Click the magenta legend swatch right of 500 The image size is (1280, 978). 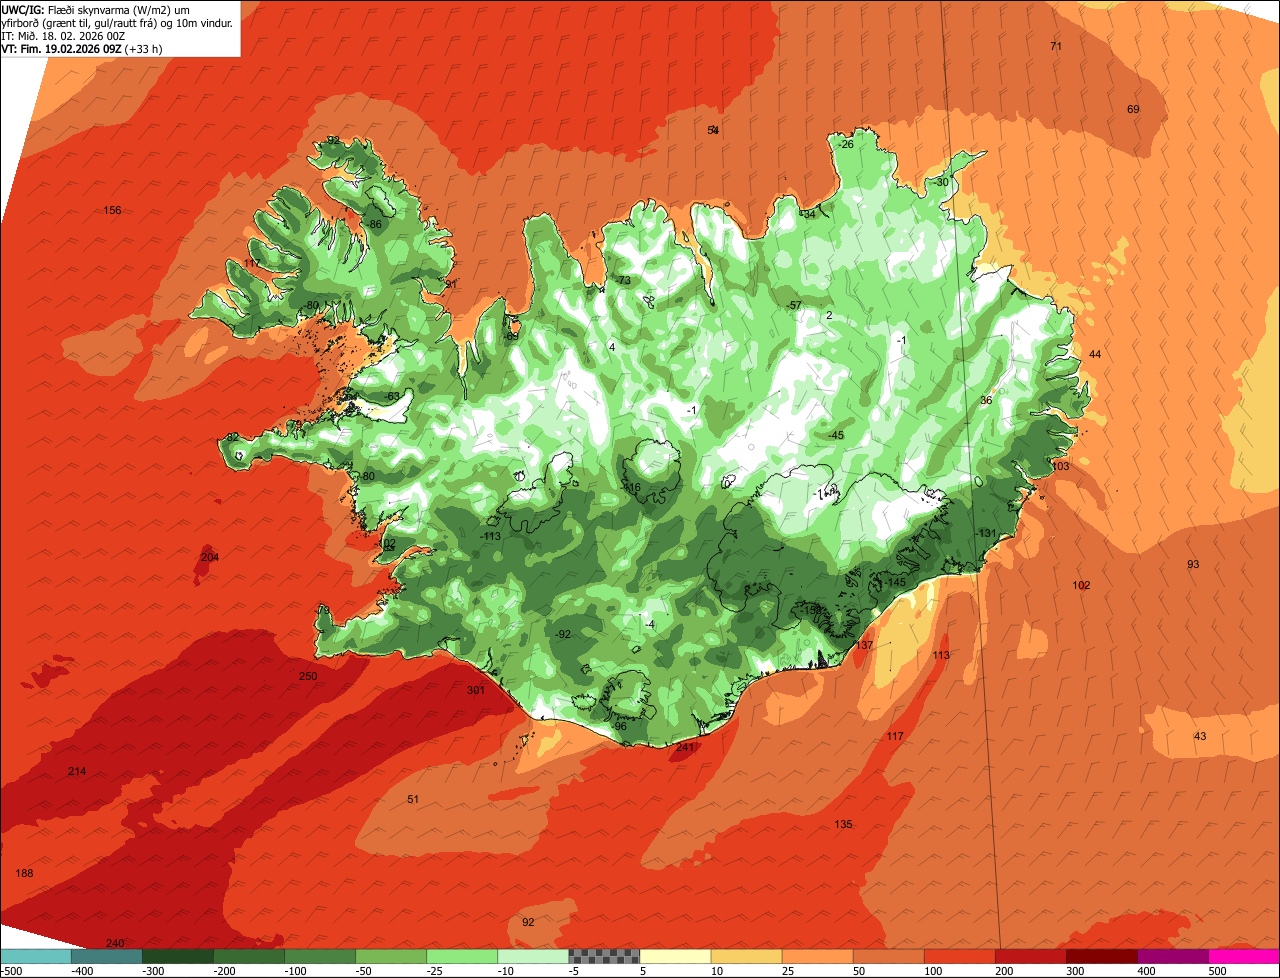click(1244, 956)
